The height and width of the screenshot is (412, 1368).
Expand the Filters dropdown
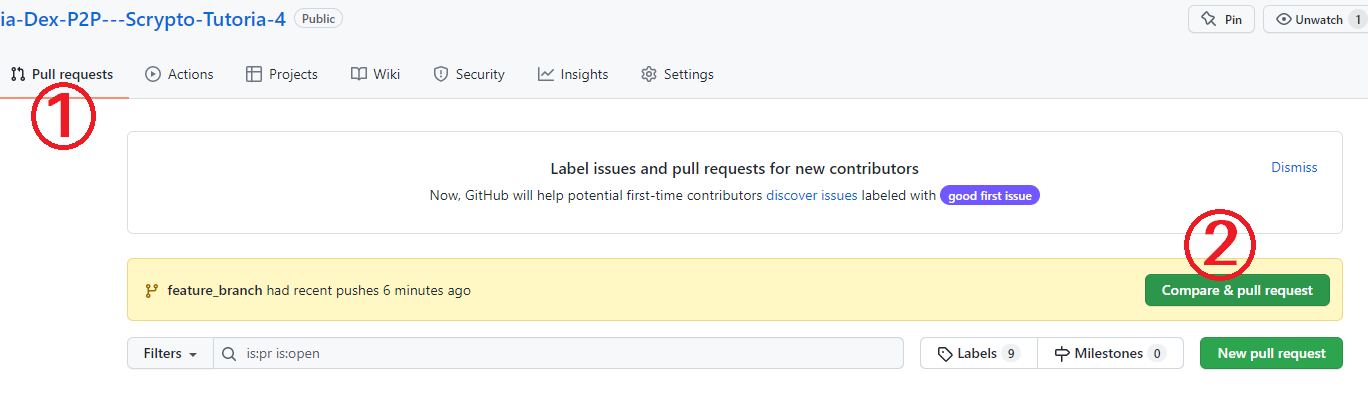point(170,353)
